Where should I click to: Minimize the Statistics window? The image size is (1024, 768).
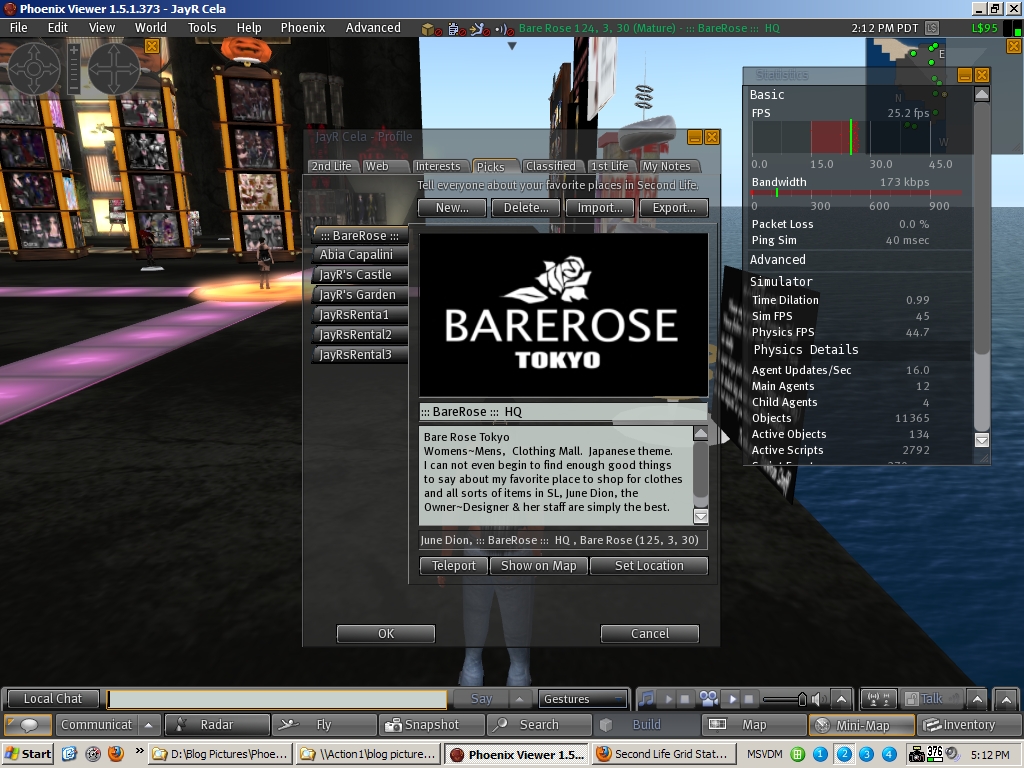[x=965, y=75]
